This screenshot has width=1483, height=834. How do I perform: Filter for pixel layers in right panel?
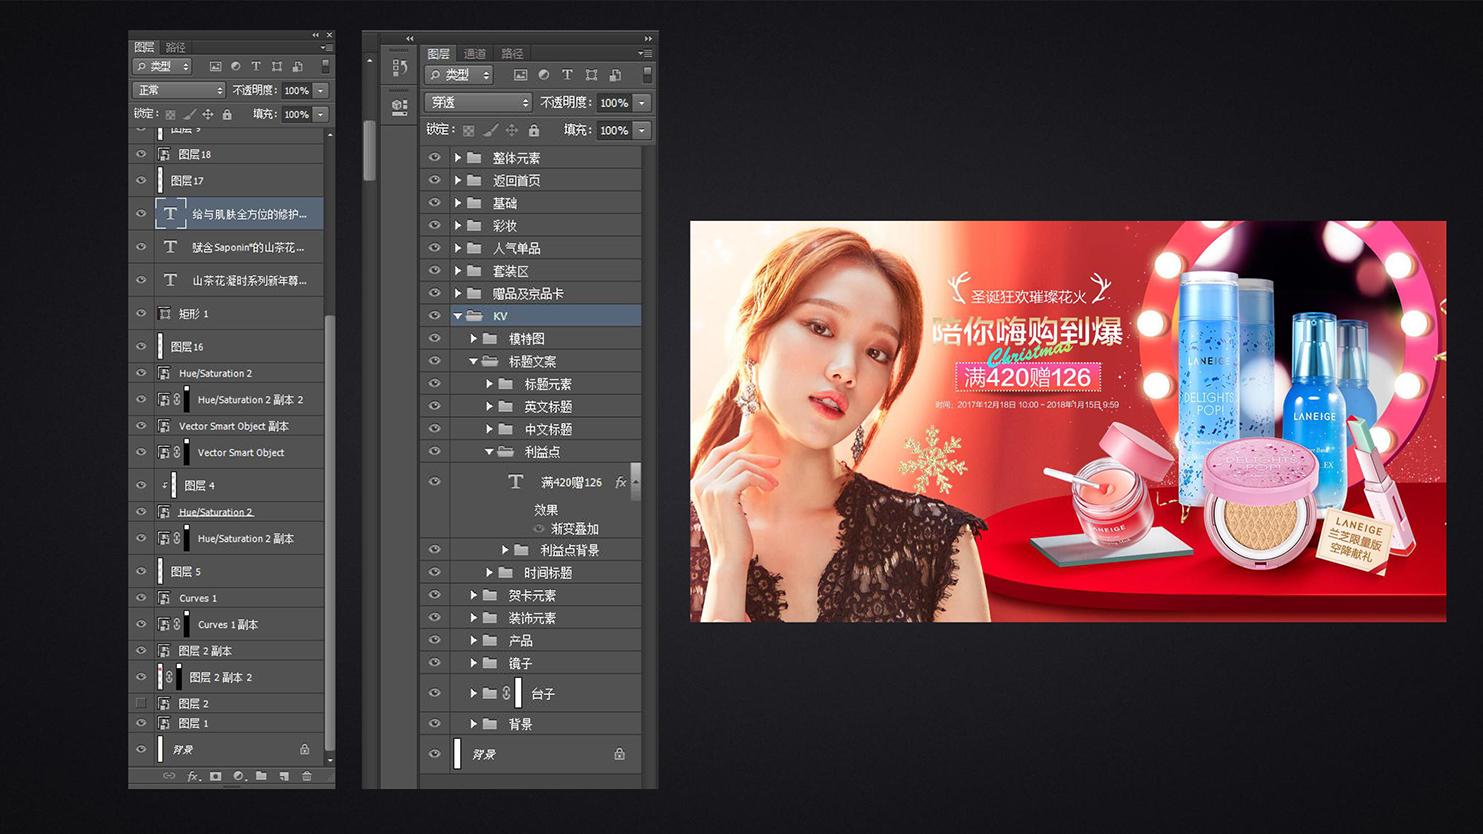(x=520, y=75)
